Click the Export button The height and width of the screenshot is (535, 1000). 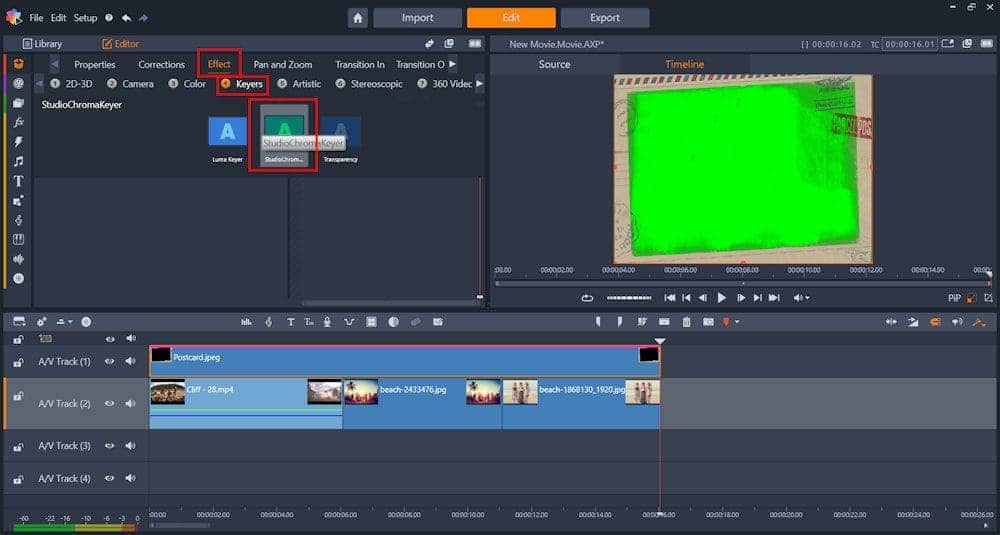(x=604, y=18)
